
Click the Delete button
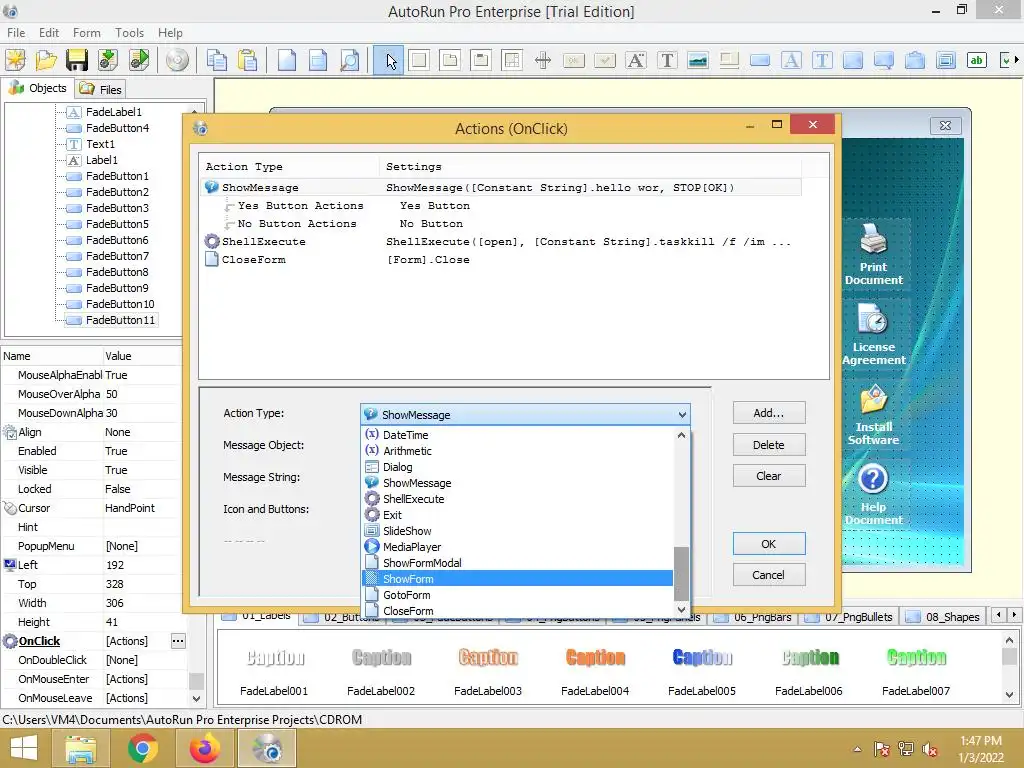(769, 445)
